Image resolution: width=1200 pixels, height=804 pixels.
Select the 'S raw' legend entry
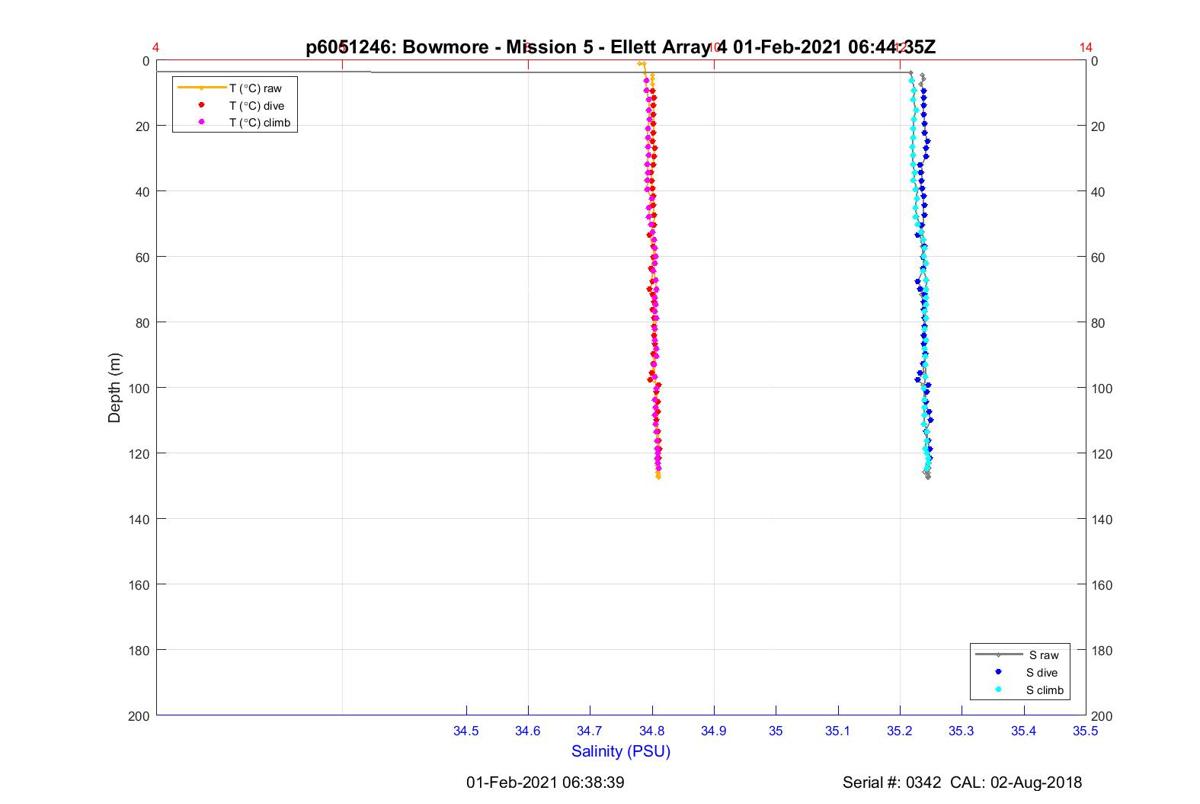pos(1020,655)
